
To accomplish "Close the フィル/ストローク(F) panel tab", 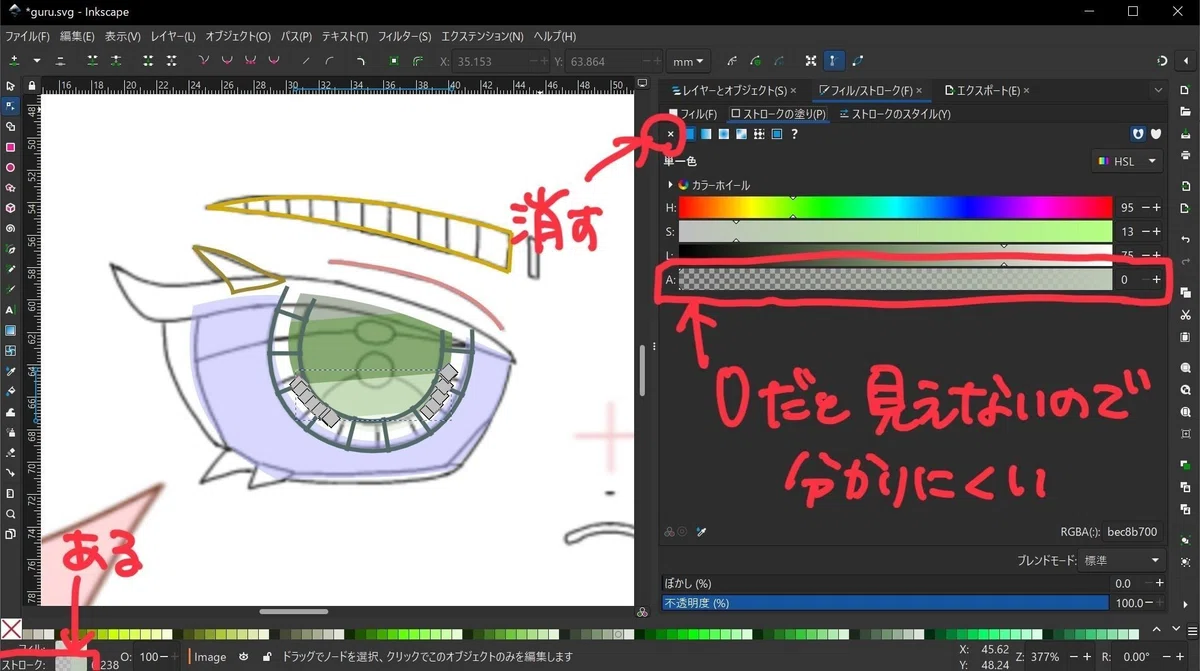I will coord(919,91).
